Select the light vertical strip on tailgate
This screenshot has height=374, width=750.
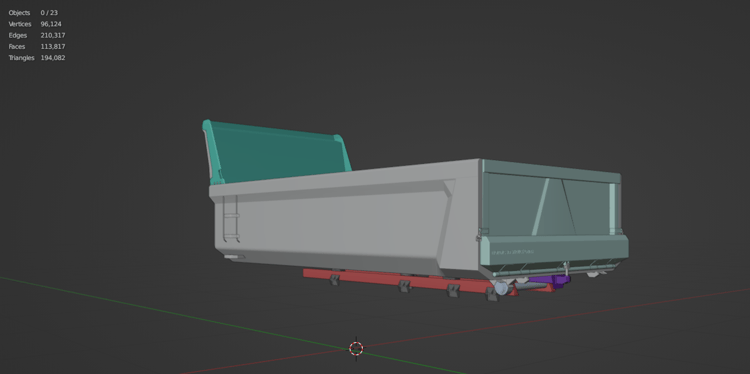click(x=612, y=209)
